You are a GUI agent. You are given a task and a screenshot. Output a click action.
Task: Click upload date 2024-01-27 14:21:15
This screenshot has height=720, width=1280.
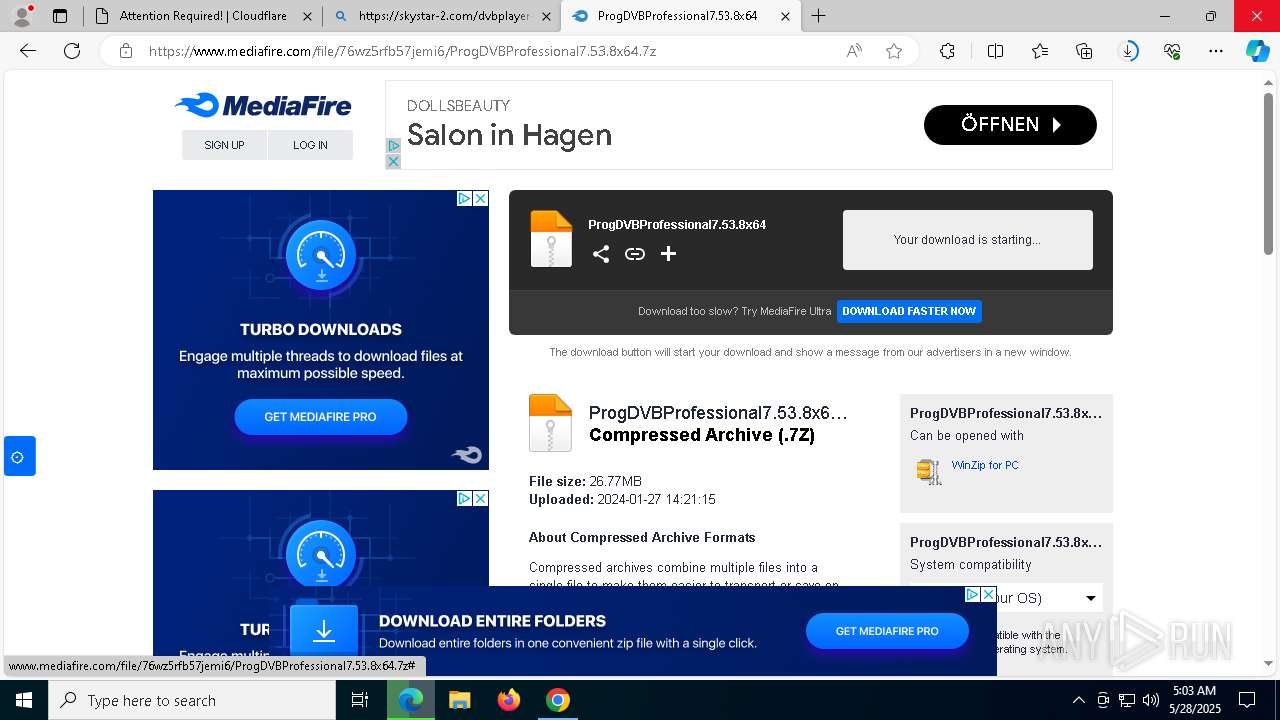click(656, 499)
